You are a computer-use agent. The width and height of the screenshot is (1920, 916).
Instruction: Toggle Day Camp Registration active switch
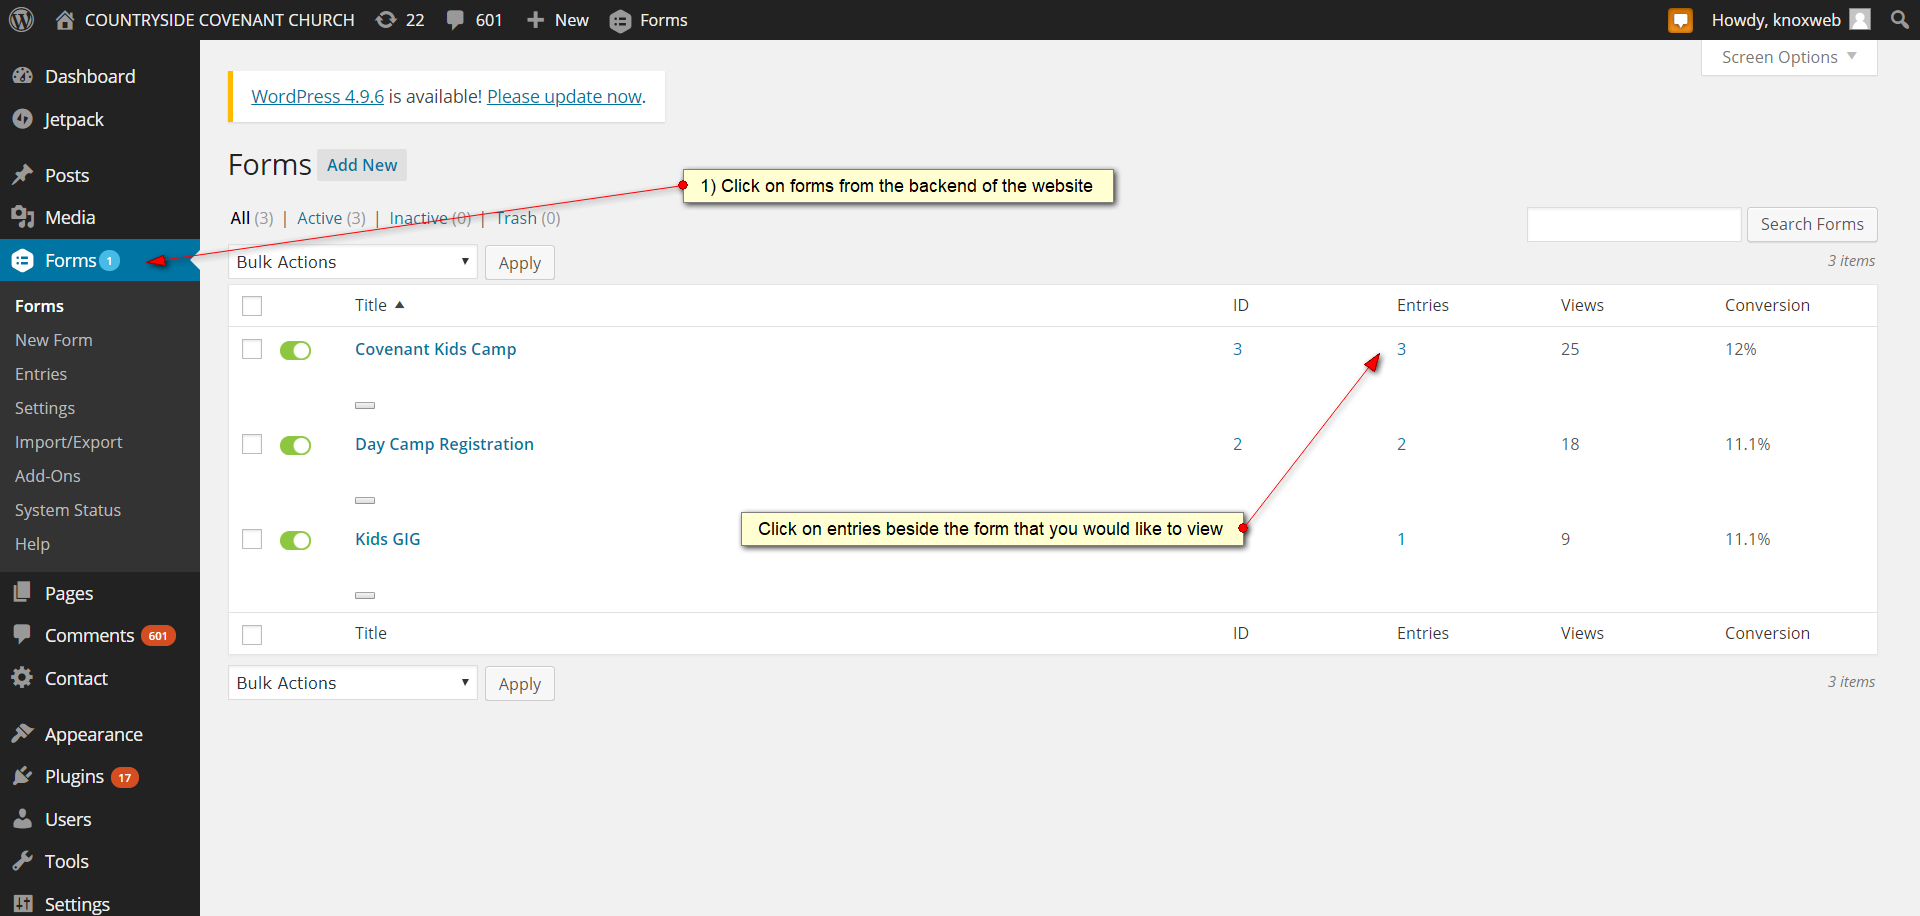pyautogui.click(x=295, y=445)
